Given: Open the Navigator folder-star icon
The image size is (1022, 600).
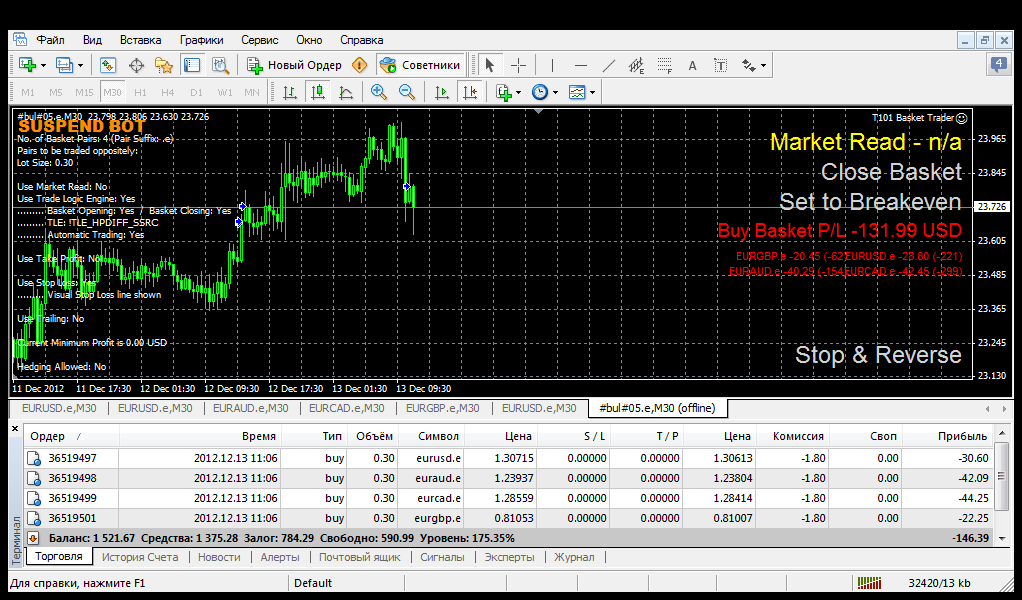Looking at the screenshot, I should (x=164, y=65).
